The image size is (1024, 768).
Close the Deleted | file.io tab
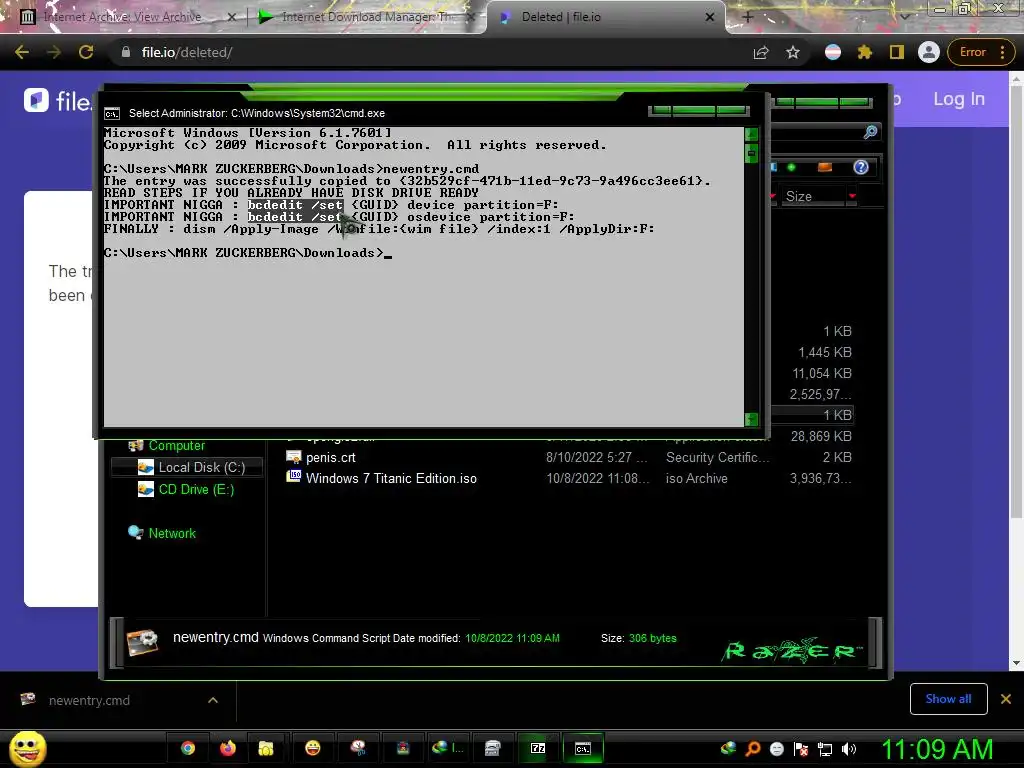pos(710,17)
